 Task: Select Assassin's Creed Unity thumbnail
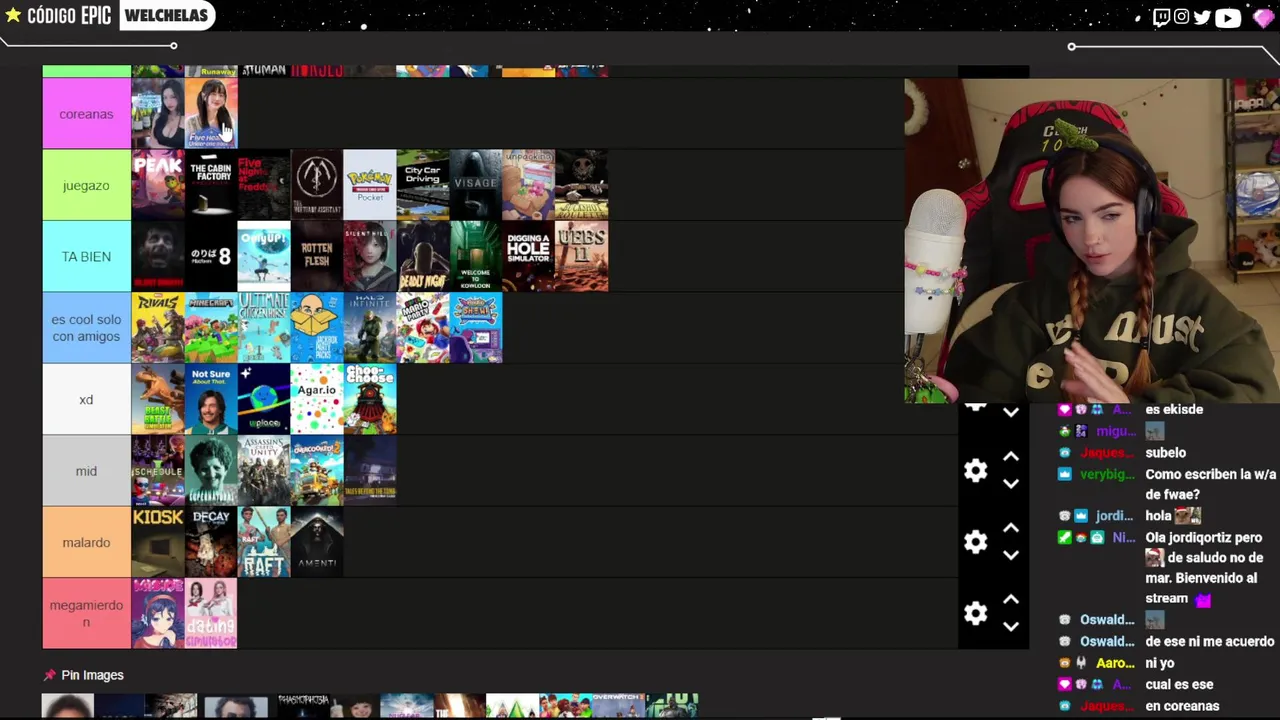coord(264,471)
